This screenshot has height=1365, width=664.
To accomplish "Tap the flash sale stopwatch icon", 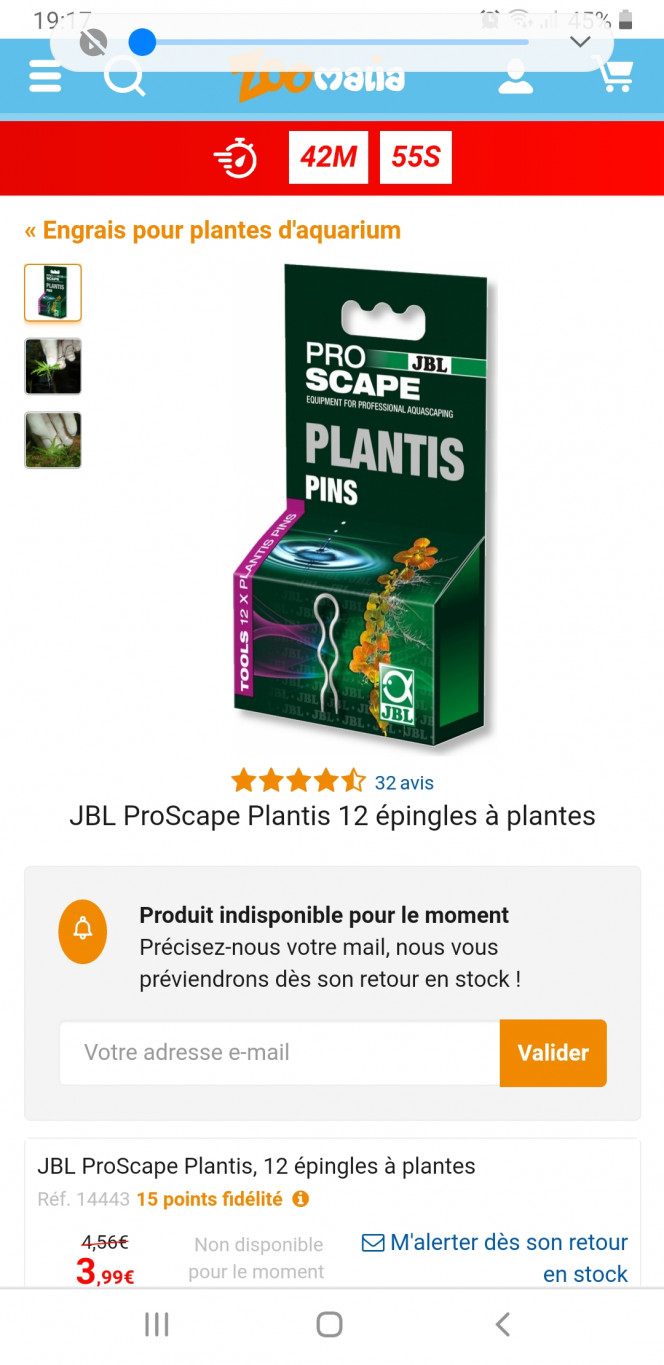I will point(236,158).
